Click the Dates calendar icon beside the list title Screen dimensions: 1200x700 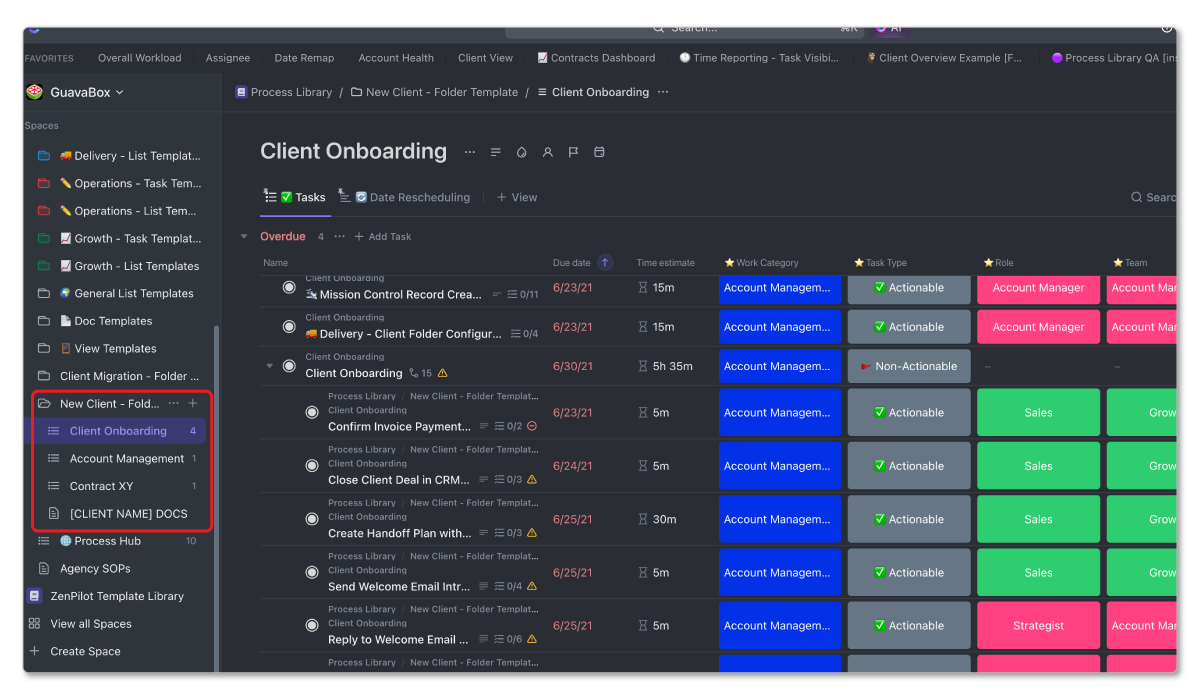[599, 151]
